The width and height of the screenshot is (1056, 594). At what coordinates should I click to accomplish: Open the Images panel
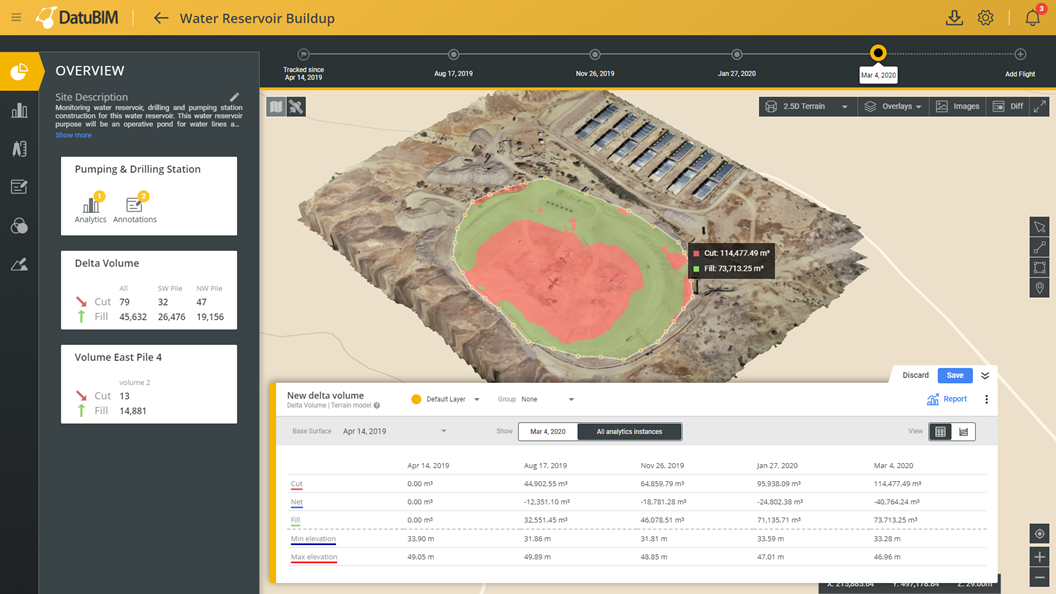click(958, 106)
